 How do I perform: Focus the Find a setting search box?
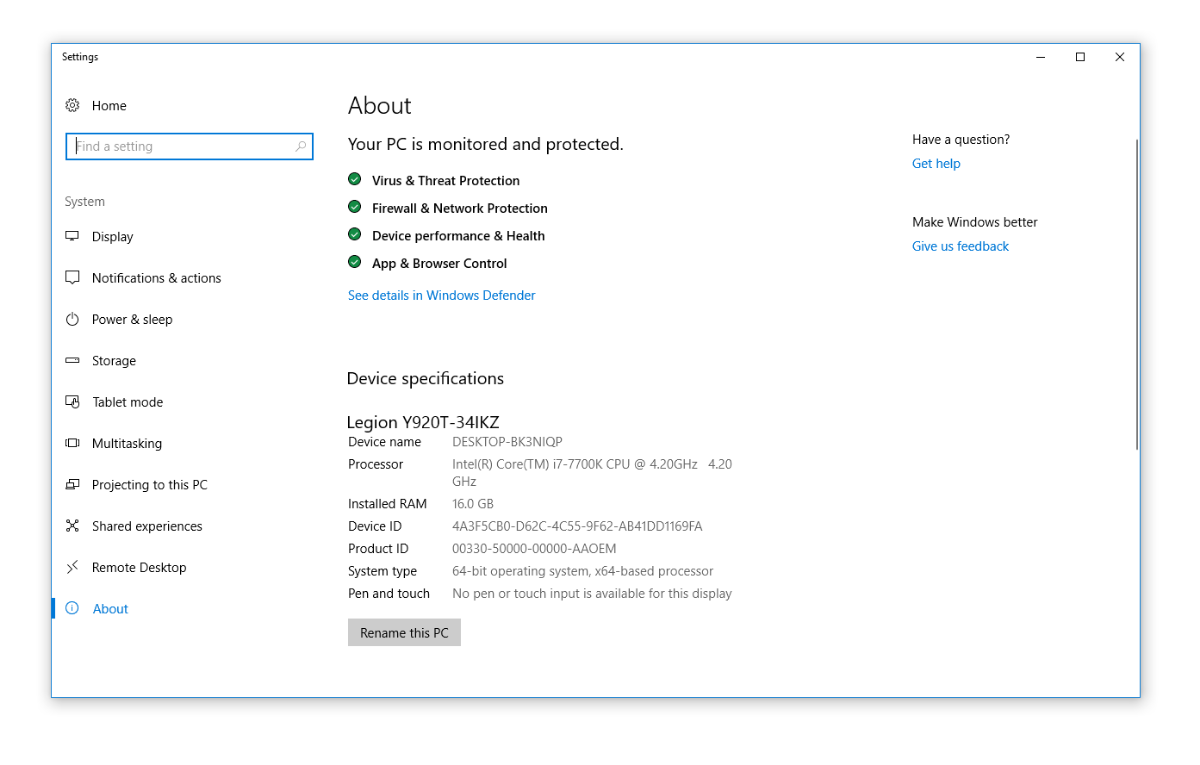(x=180, y=147)
